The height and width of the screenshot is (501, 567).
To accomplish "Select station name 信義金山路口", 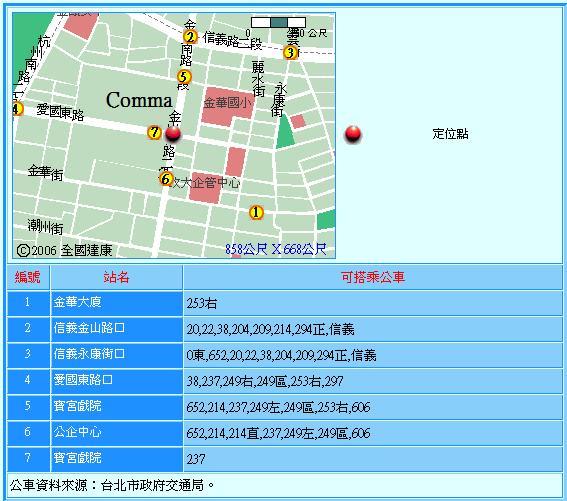I will [89, 328].
